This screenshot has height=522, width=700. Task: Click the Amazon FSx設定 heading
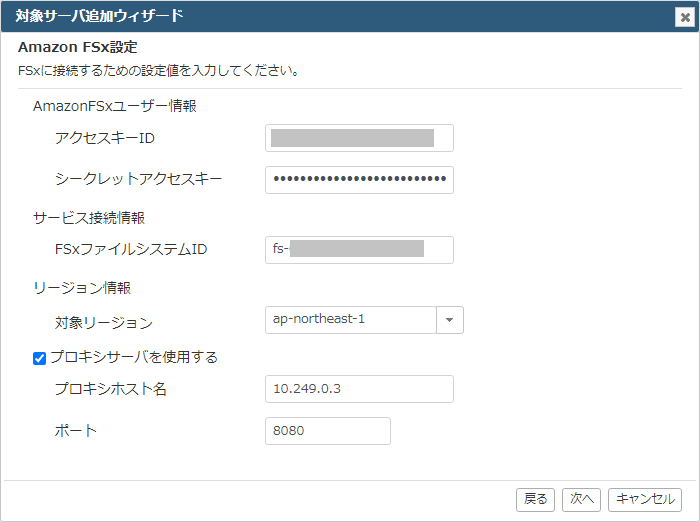78,47
